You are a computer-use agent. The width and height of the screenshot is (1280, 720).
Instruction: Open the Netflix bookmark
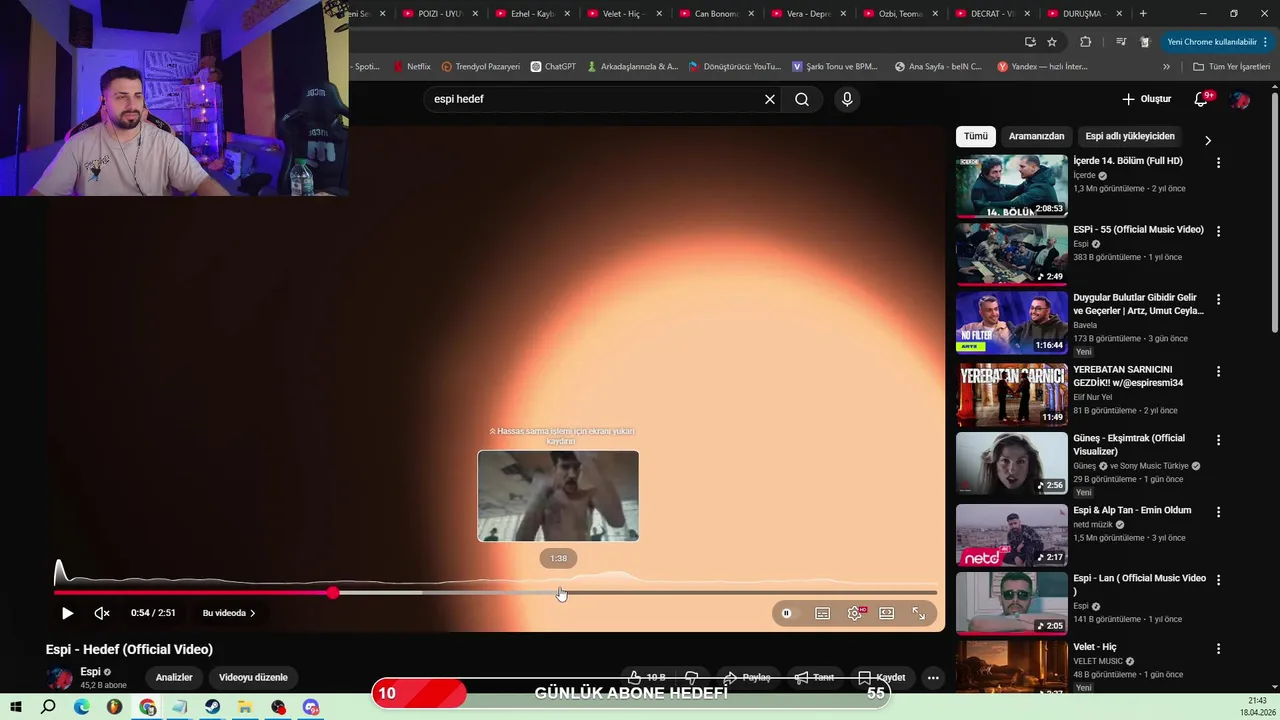click(411, 67)
